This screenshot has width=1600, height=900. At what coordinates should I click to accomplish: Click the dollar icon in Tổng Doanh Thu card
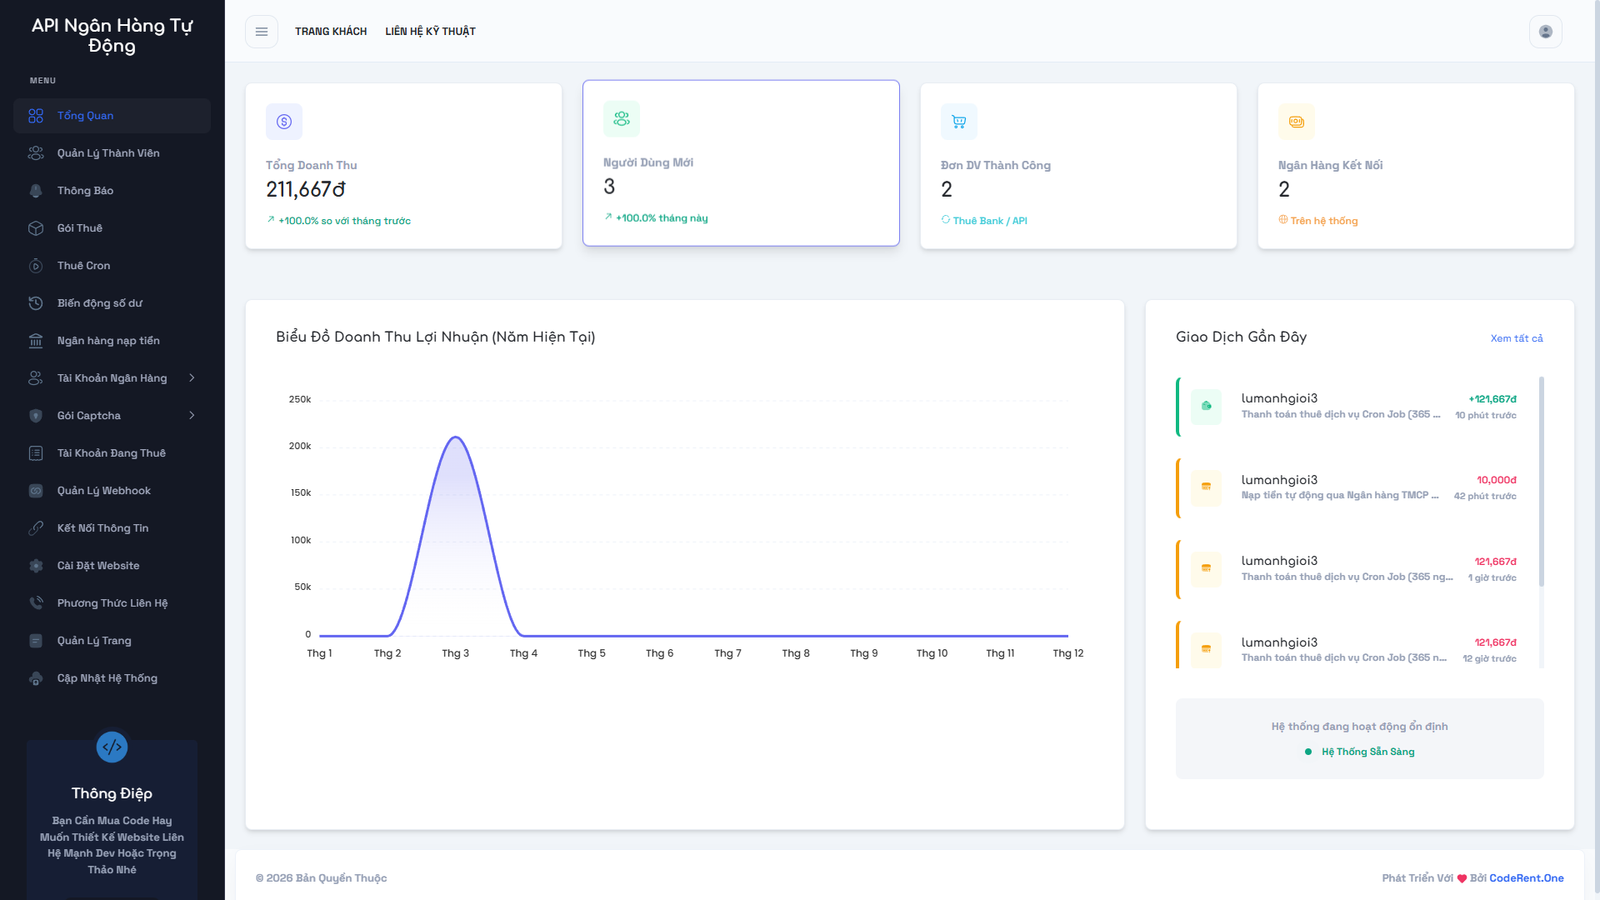(x=284, y=122)
